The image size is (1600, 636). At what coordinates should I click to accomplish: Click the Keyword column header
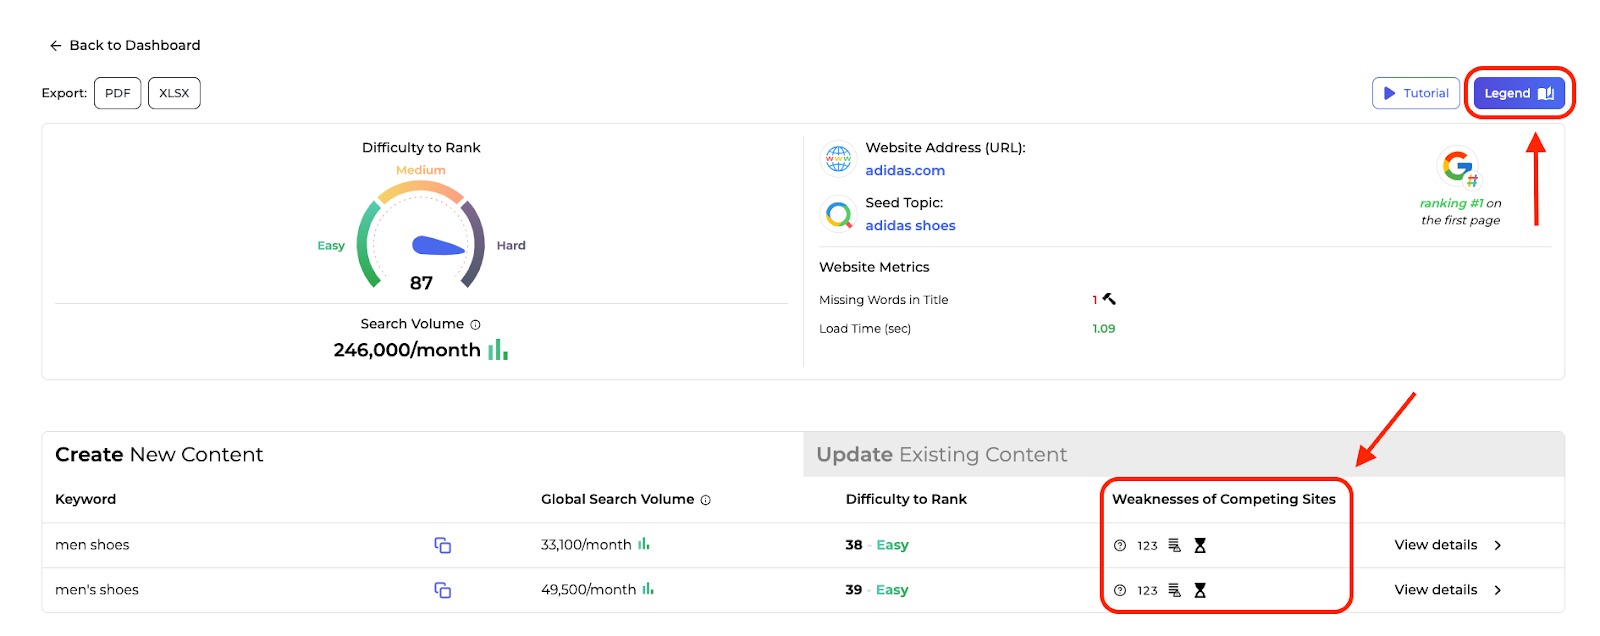[85, 499]
